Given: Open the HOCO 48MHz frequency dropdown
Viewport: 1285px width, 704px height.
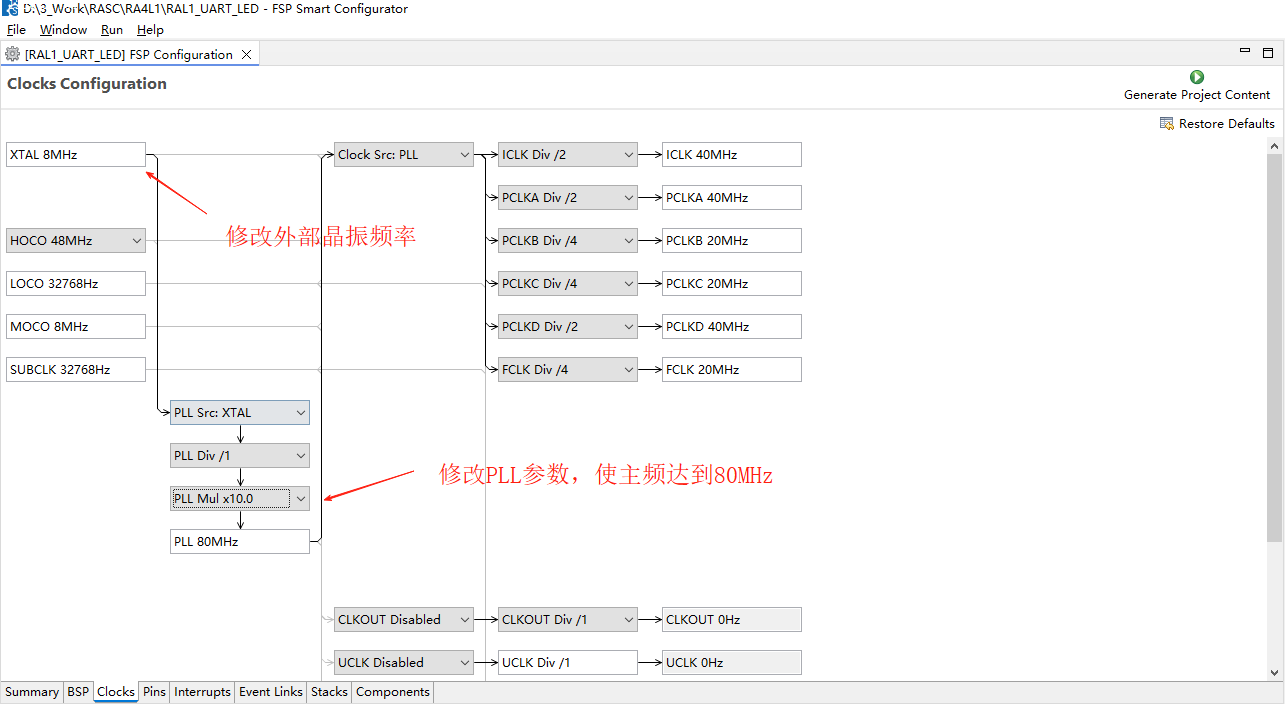Looking at the screenshot, I should (x=76, y=241).
